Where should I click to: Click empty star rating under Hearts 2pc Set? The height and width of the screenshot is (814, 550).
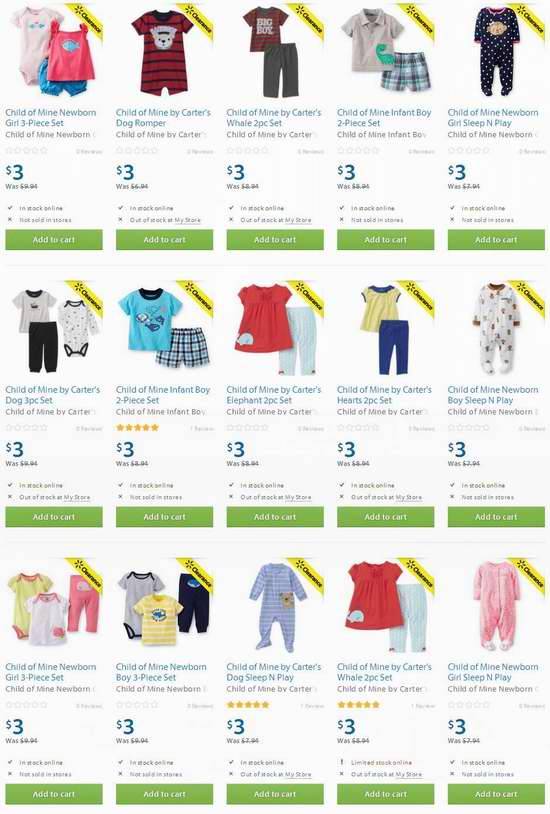click(359, 428)
